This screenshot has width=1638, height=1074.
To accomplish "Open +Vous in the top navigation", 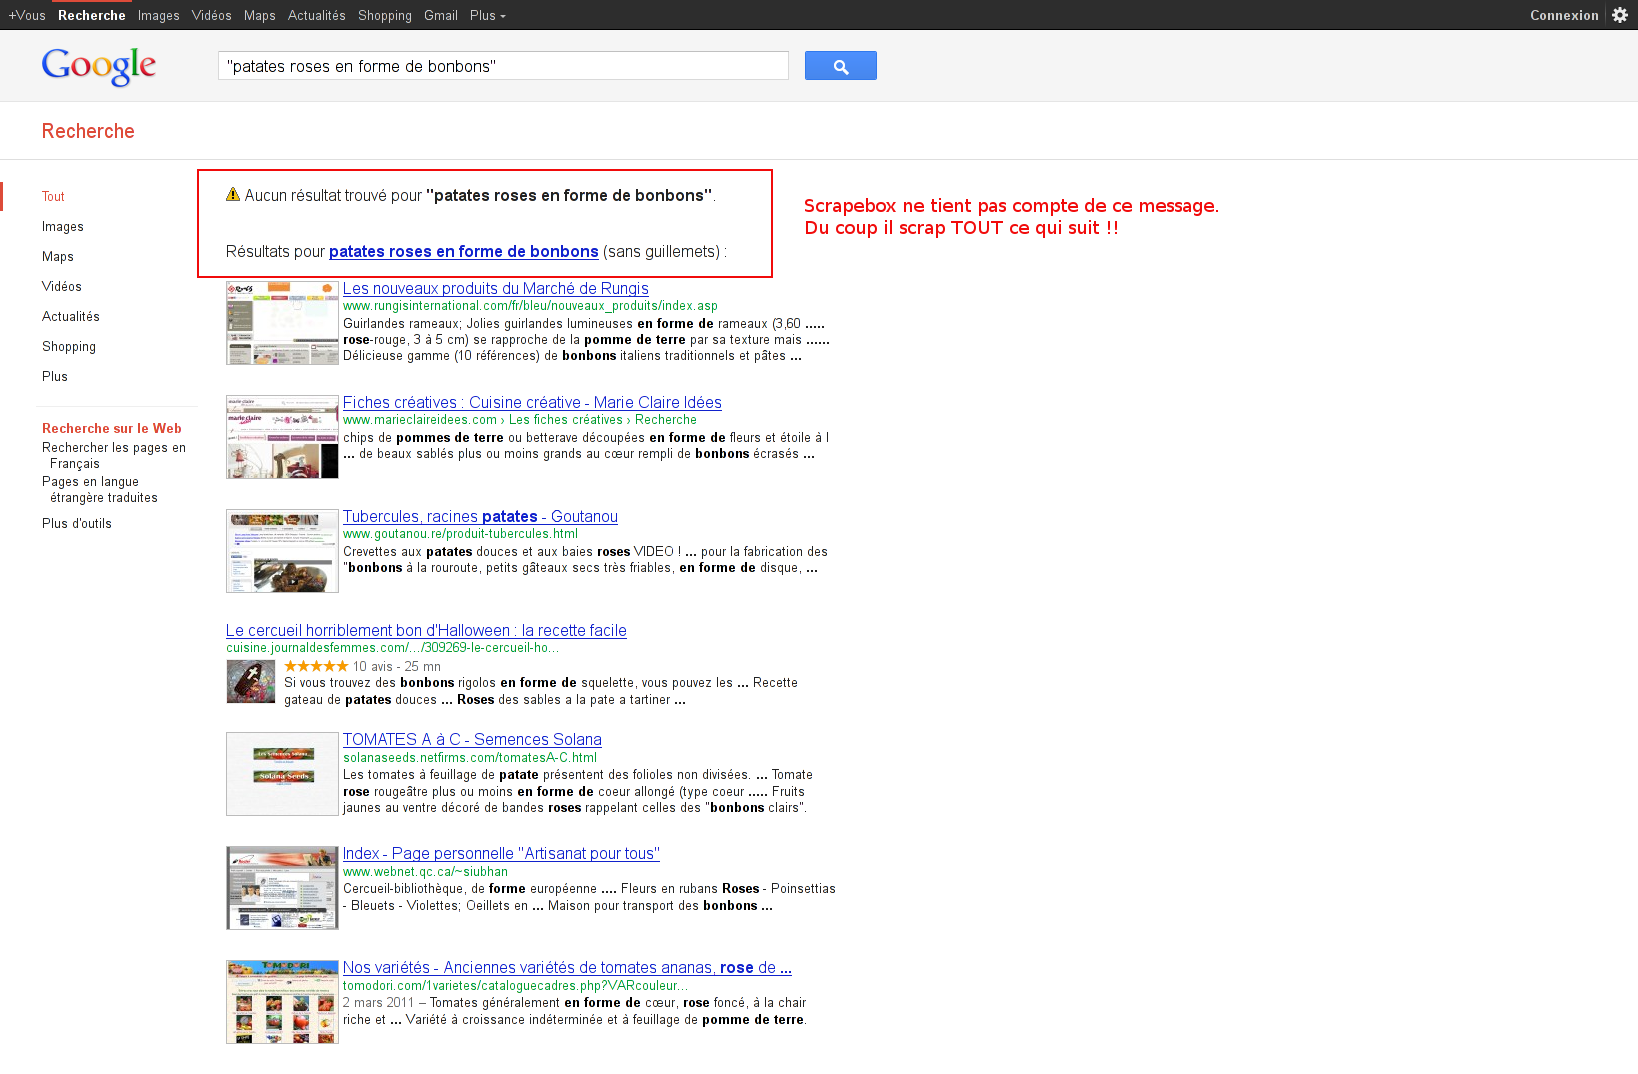I will (x=27, y=15).
